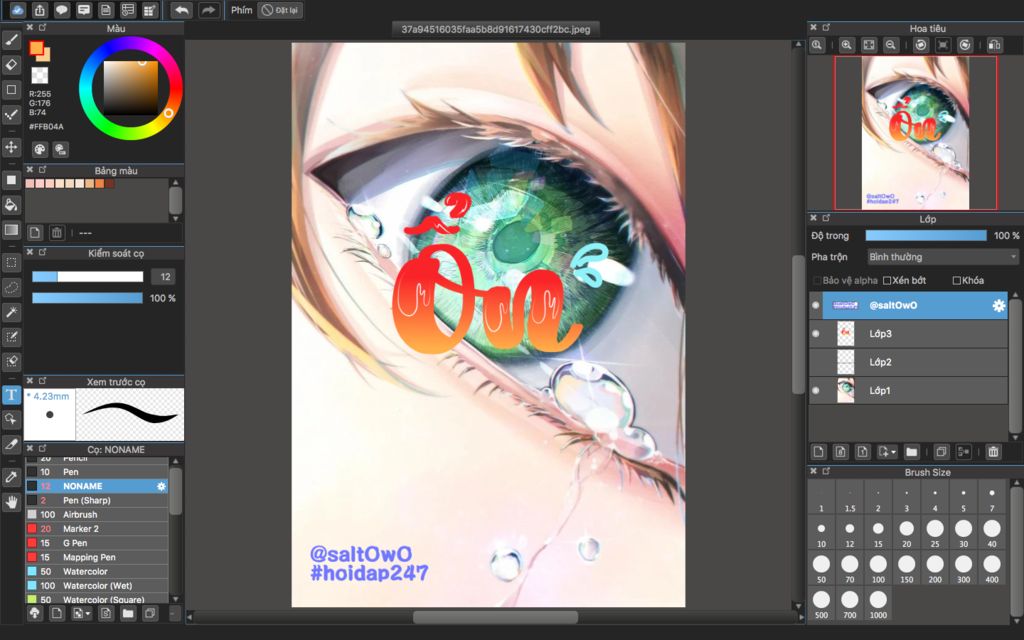Select brush size 25 preset
The width and height of the screenshot is (1024, 640).
point(935,533)
